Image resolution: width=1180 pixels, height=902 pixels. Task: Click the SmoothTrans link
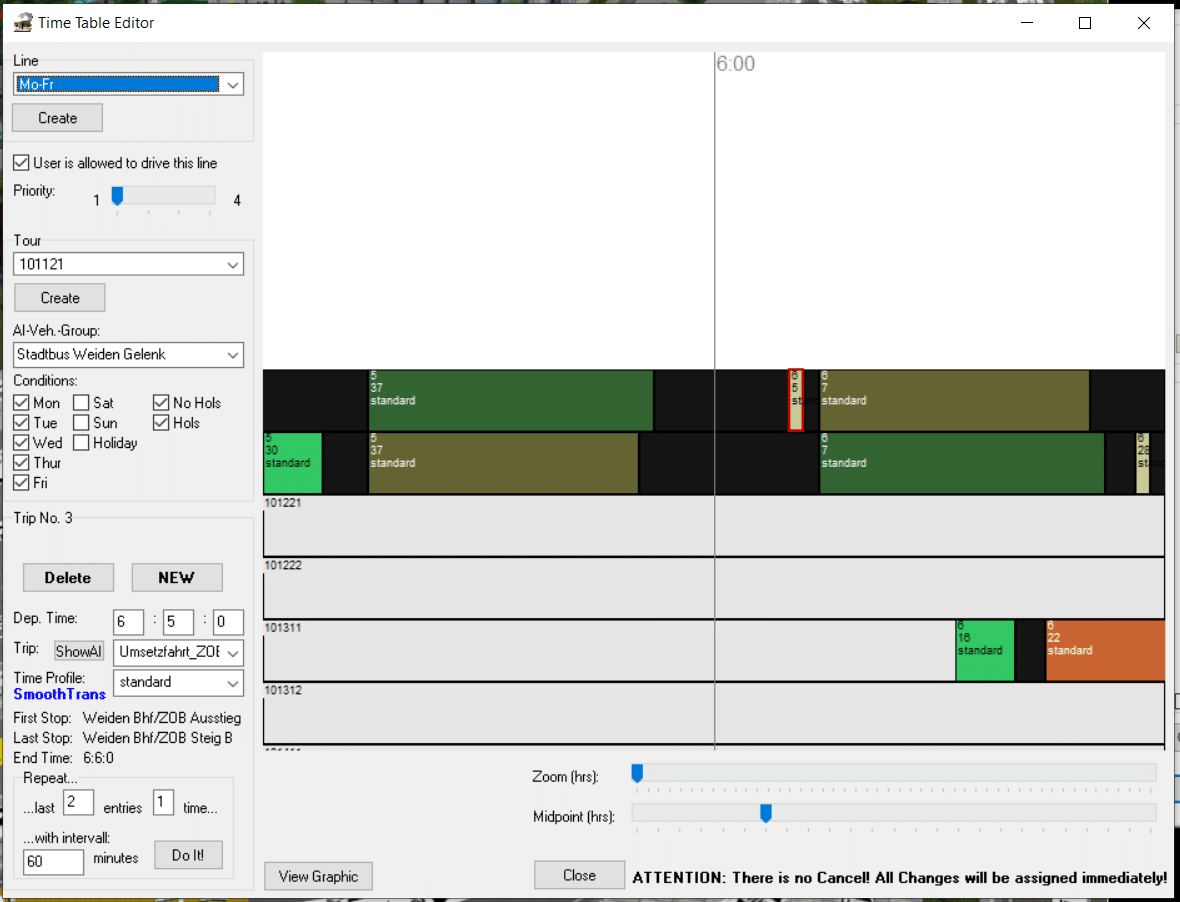point(59,694)
